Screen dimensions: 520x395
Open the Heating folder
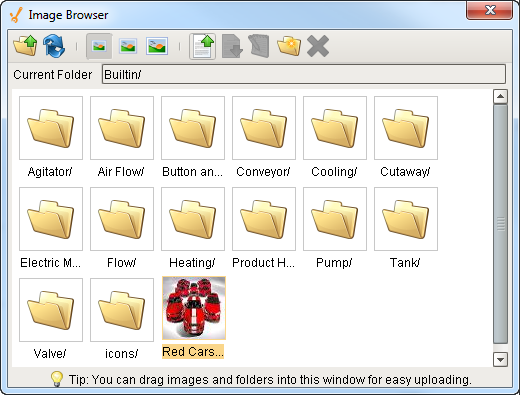tap(193, 219)
